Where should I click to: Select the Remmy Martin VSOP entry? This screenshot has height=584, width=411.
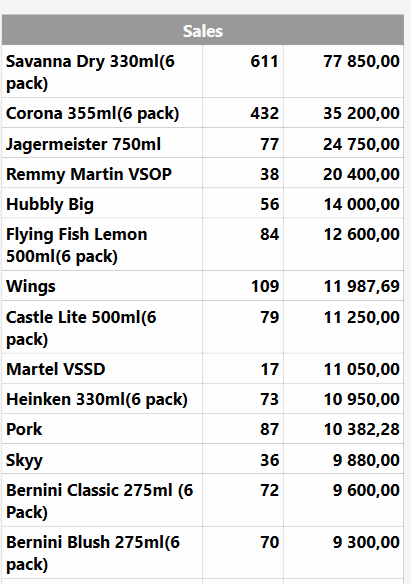[x=203, y=173]
